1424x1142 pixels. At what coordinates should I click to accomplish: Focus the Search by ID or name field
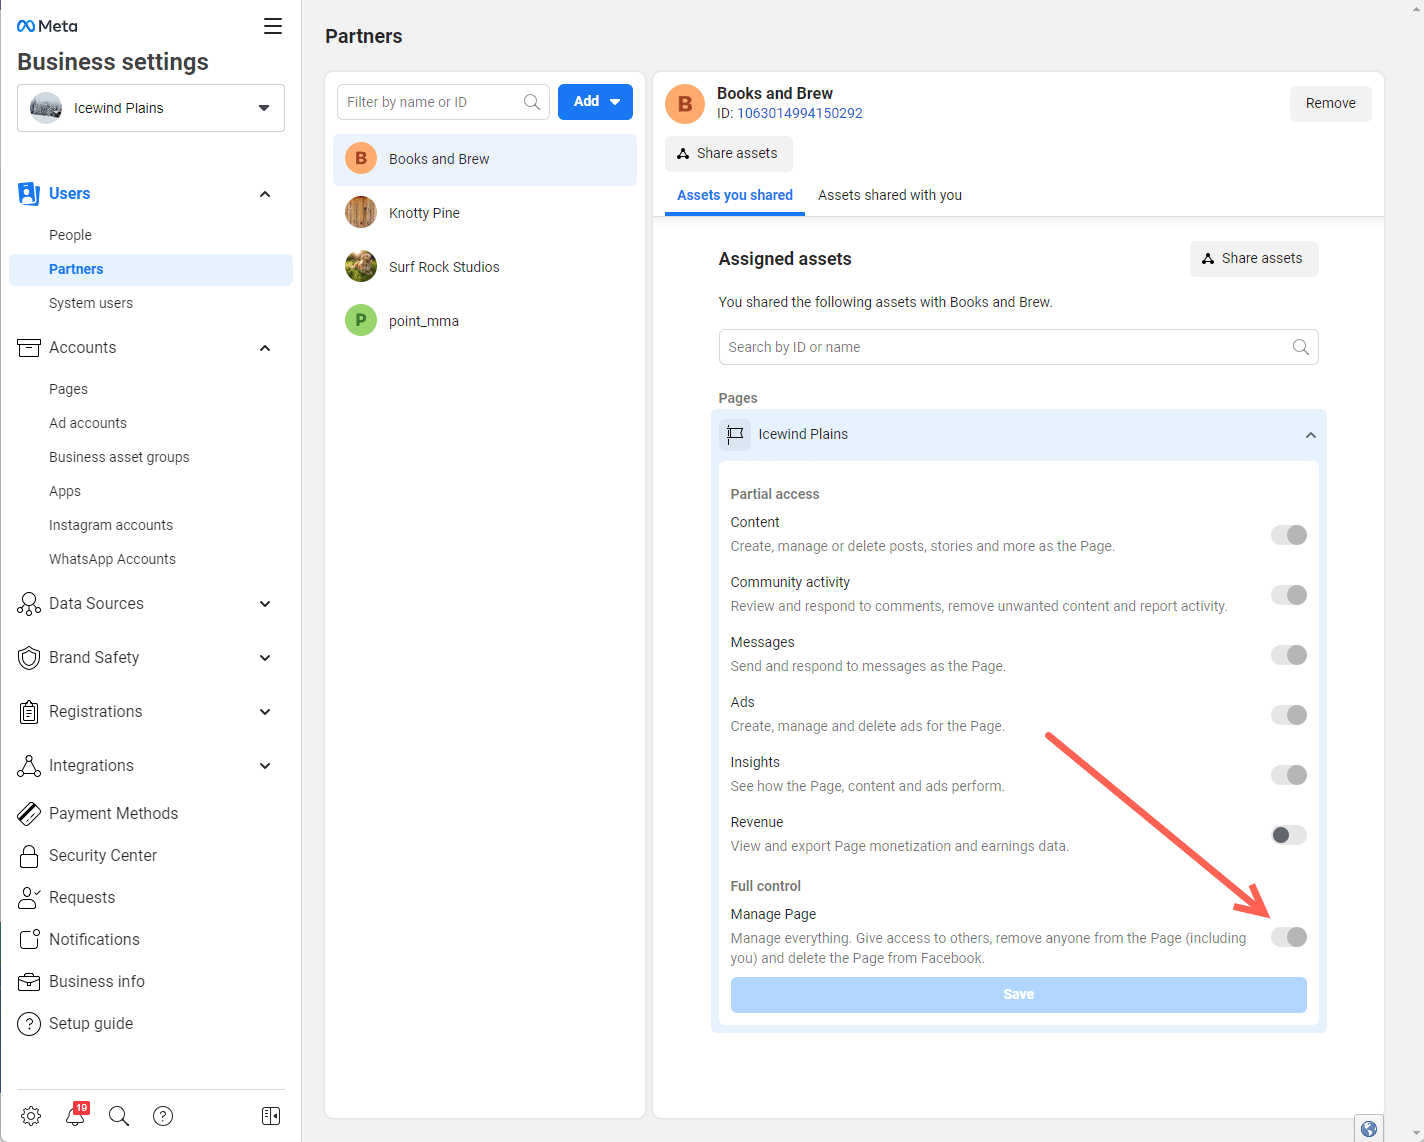pyautogui.click(x=1018, y=347)
